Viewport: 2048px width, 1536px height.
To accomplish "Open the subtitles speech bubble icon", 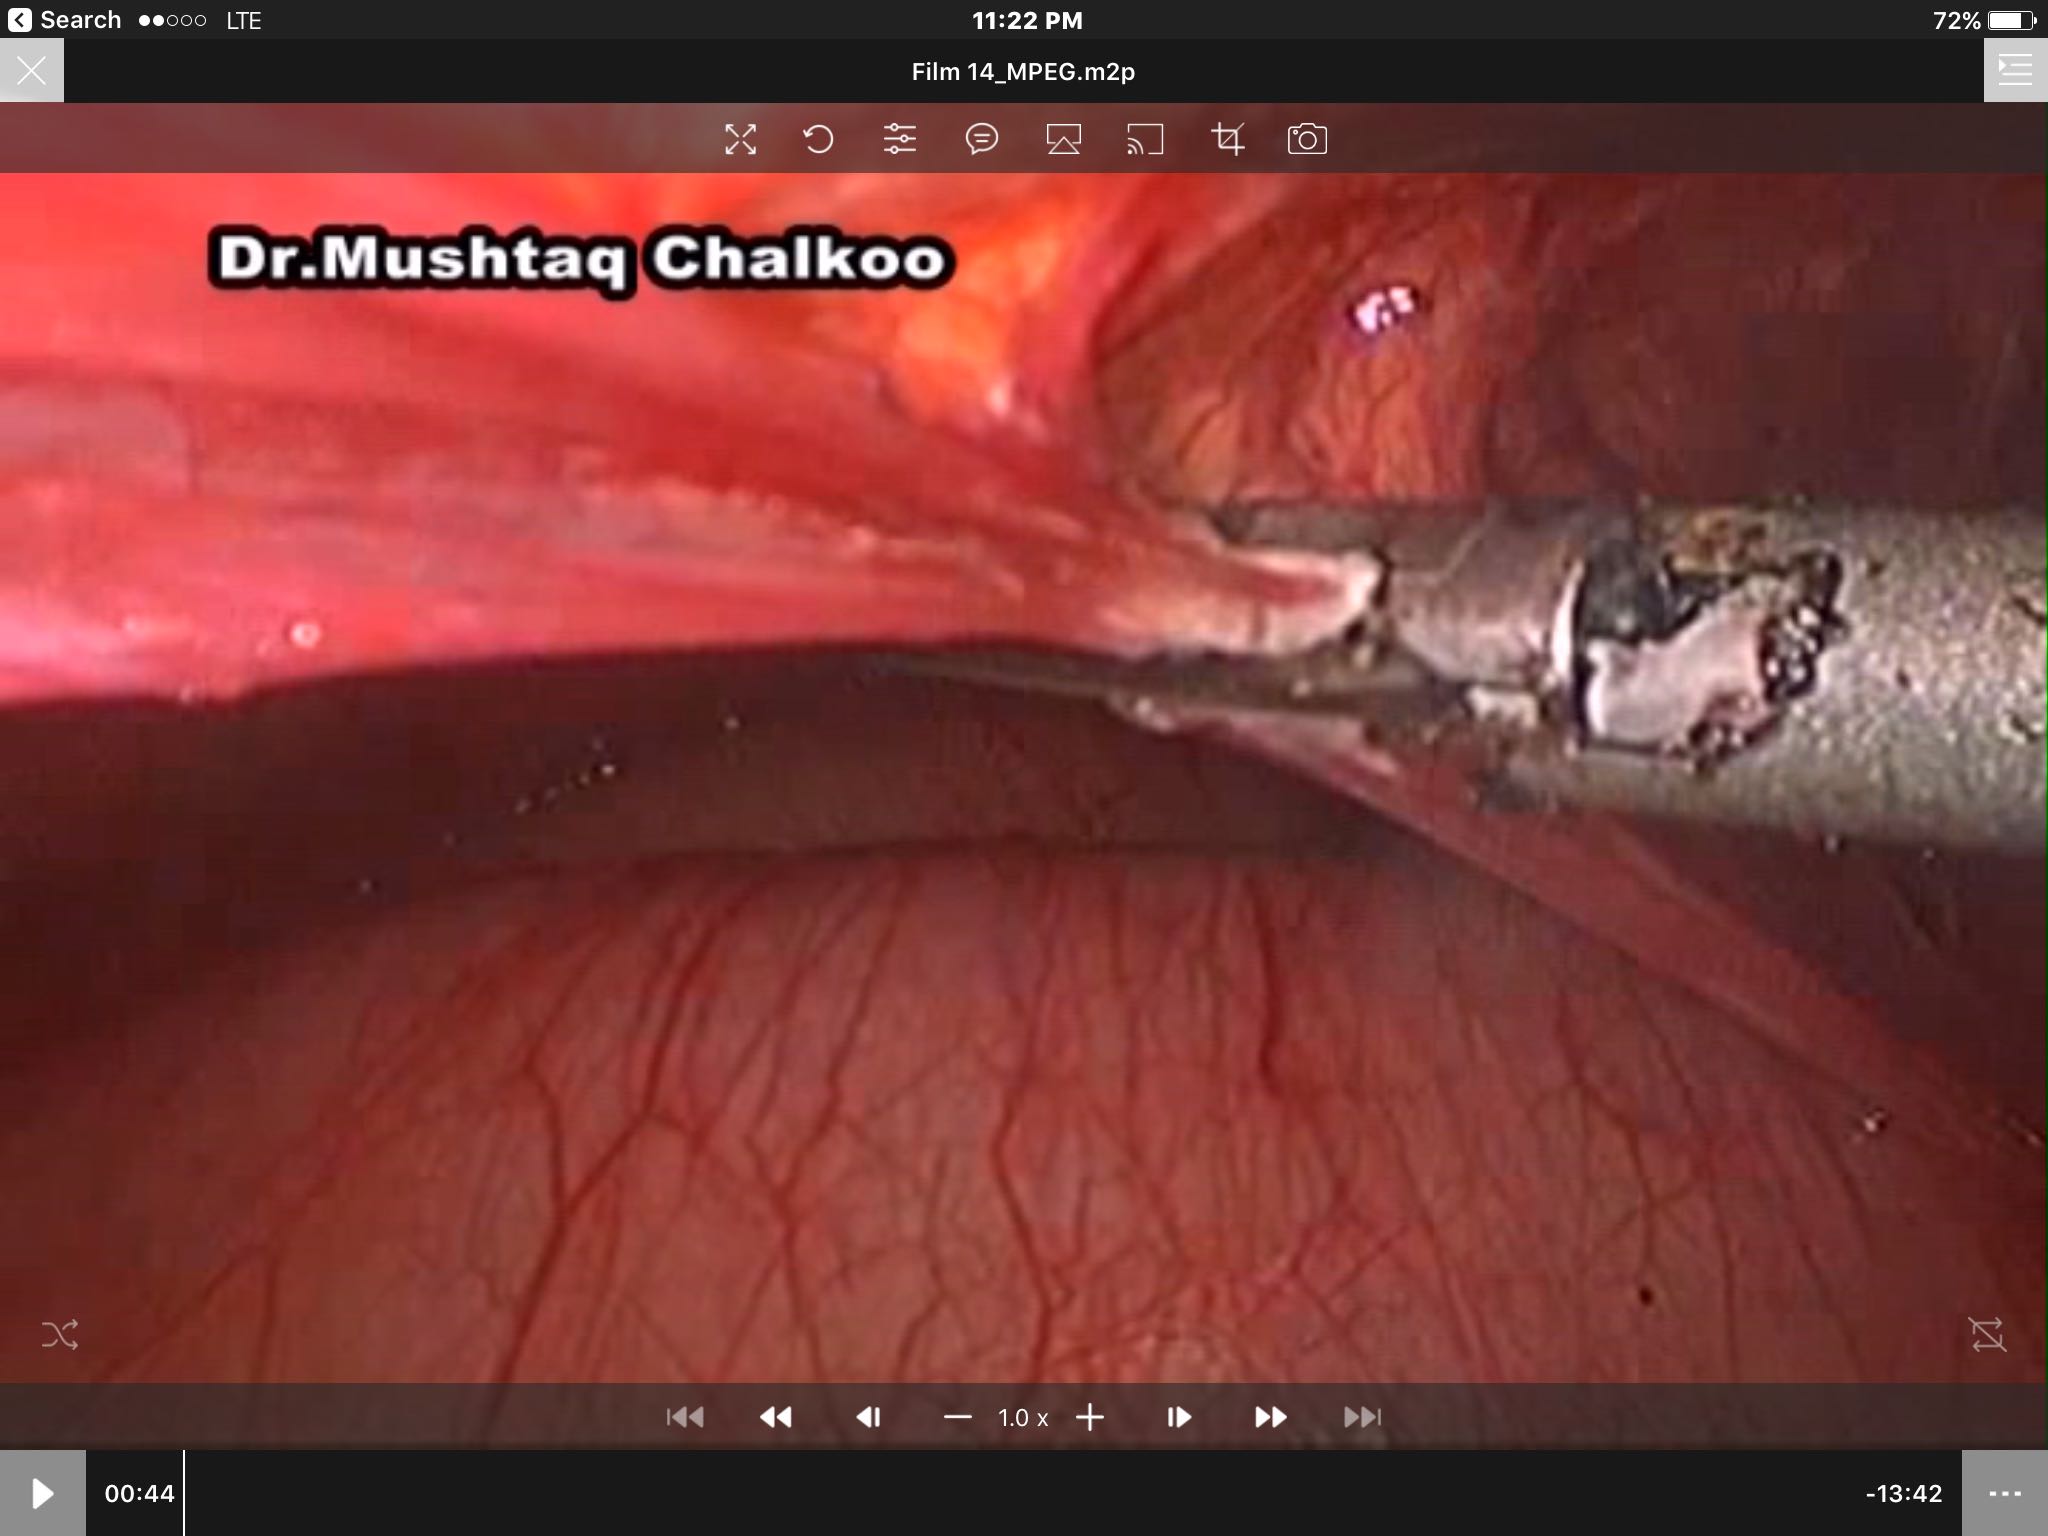I will coord(982,139).
